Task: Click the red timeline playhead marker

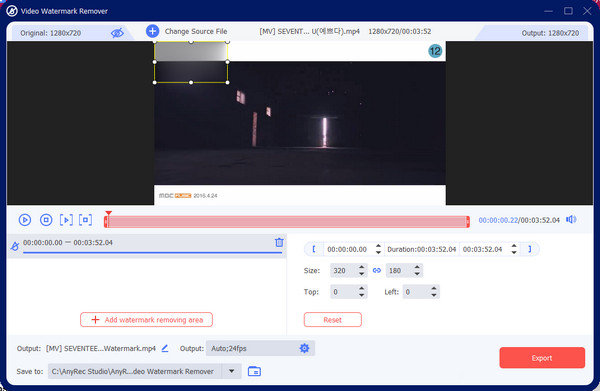Action: tap(108, 213)
